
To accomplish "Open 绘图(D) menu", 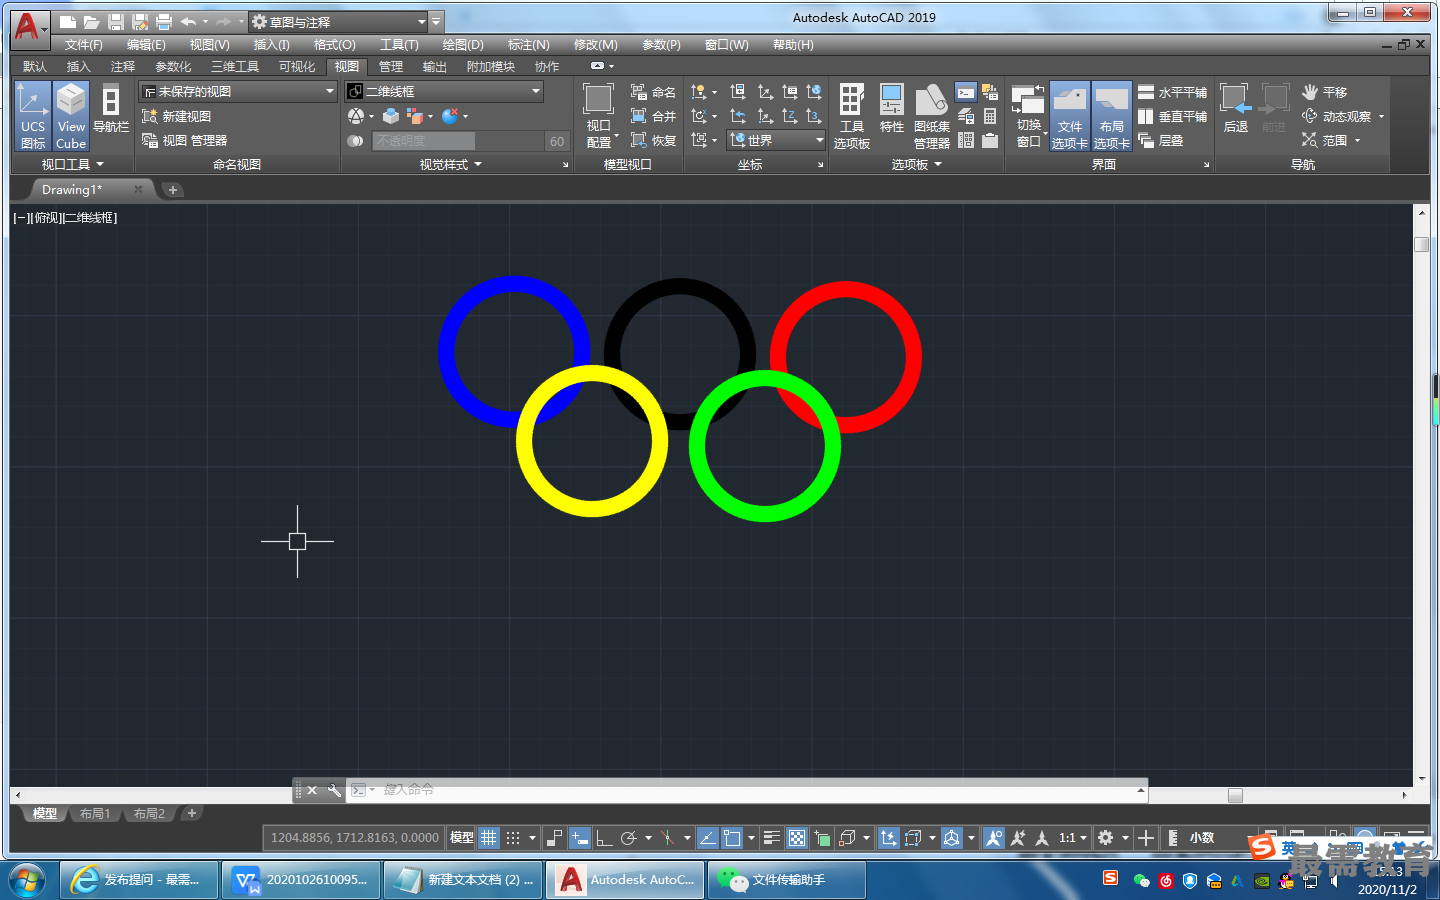I will click(463, 45).
